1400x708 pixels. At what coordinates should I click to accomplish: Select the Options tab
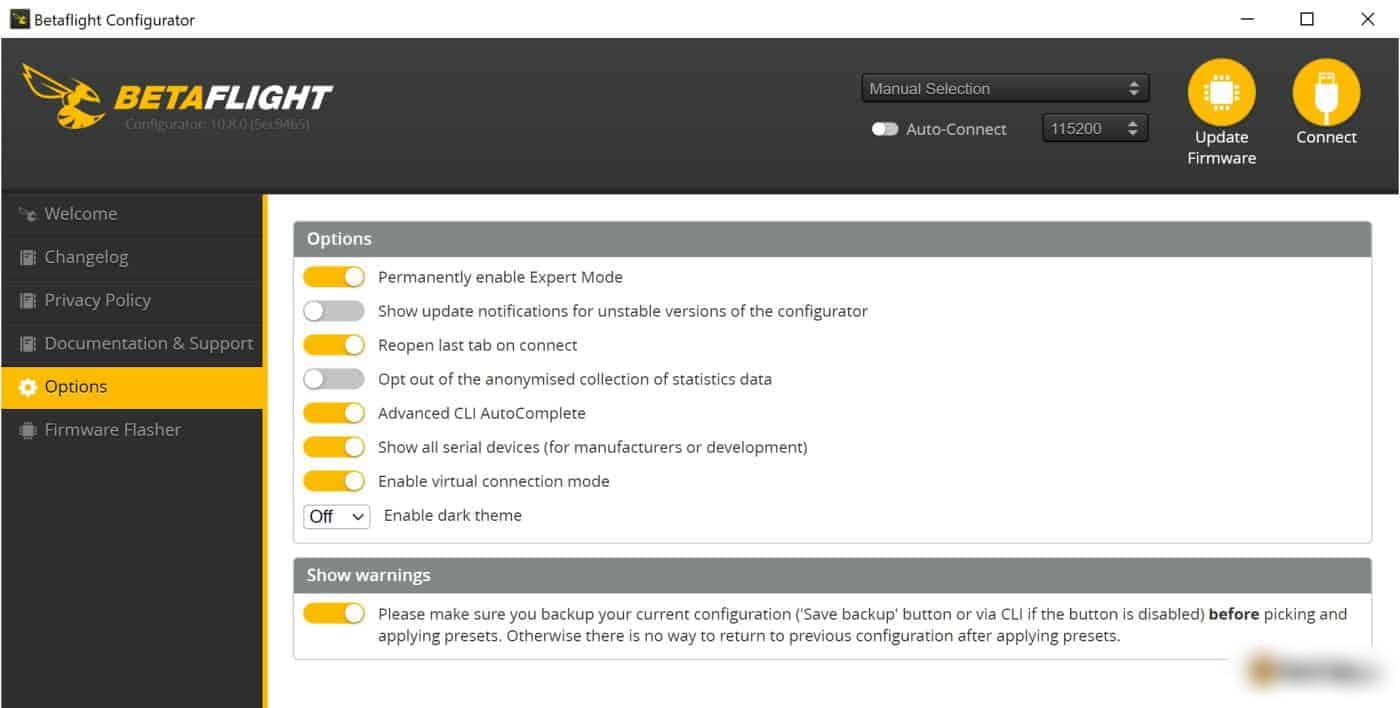click(x=132, y=387)
